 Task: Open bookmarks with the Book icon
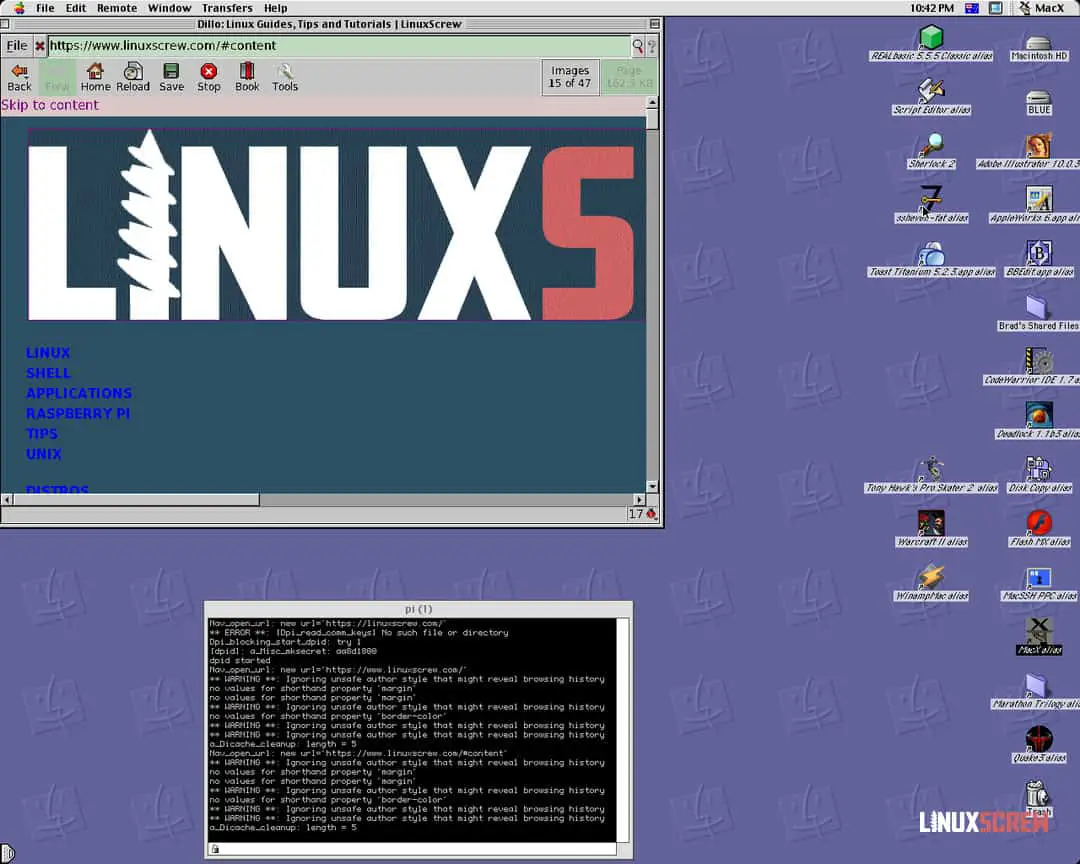pyautogui.click(x=247, y=77)
